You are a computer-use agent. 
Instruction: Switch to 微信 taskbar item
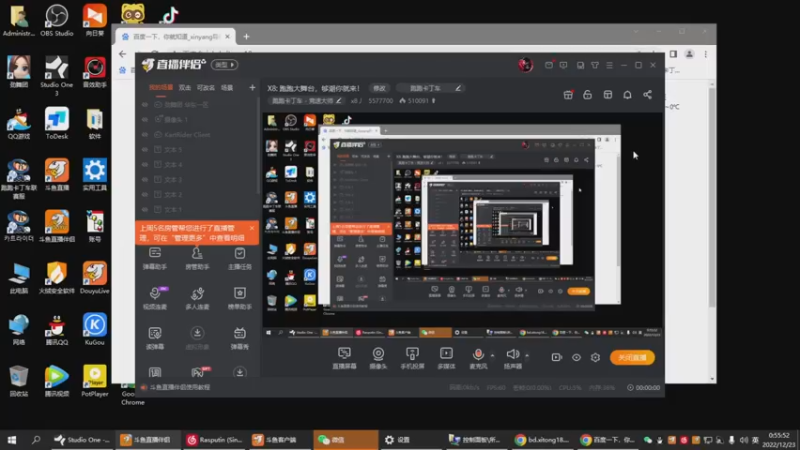(x=346, y=439)
